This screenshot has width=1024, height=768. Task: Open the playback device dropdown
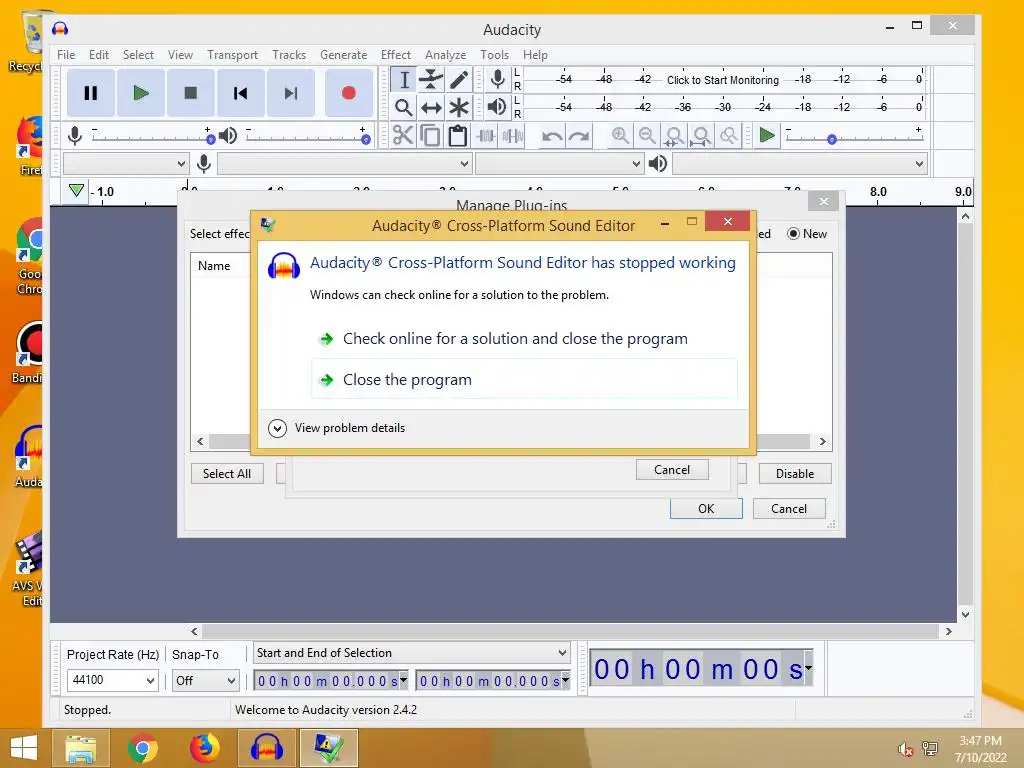[x=800, y=163]
